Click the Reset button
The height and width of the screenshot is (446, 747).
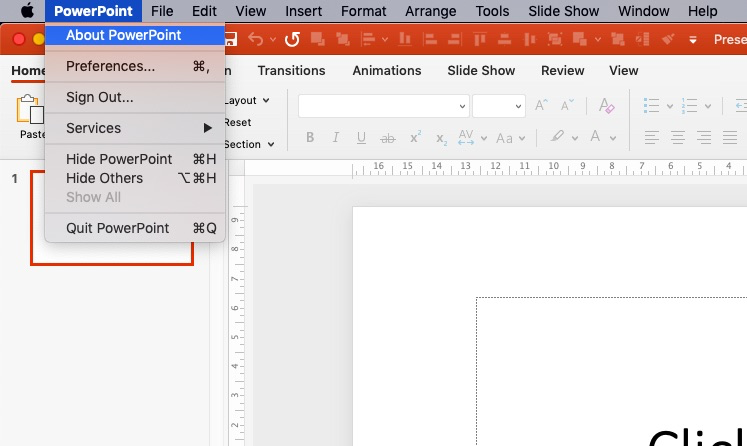[x=238, y=122]
